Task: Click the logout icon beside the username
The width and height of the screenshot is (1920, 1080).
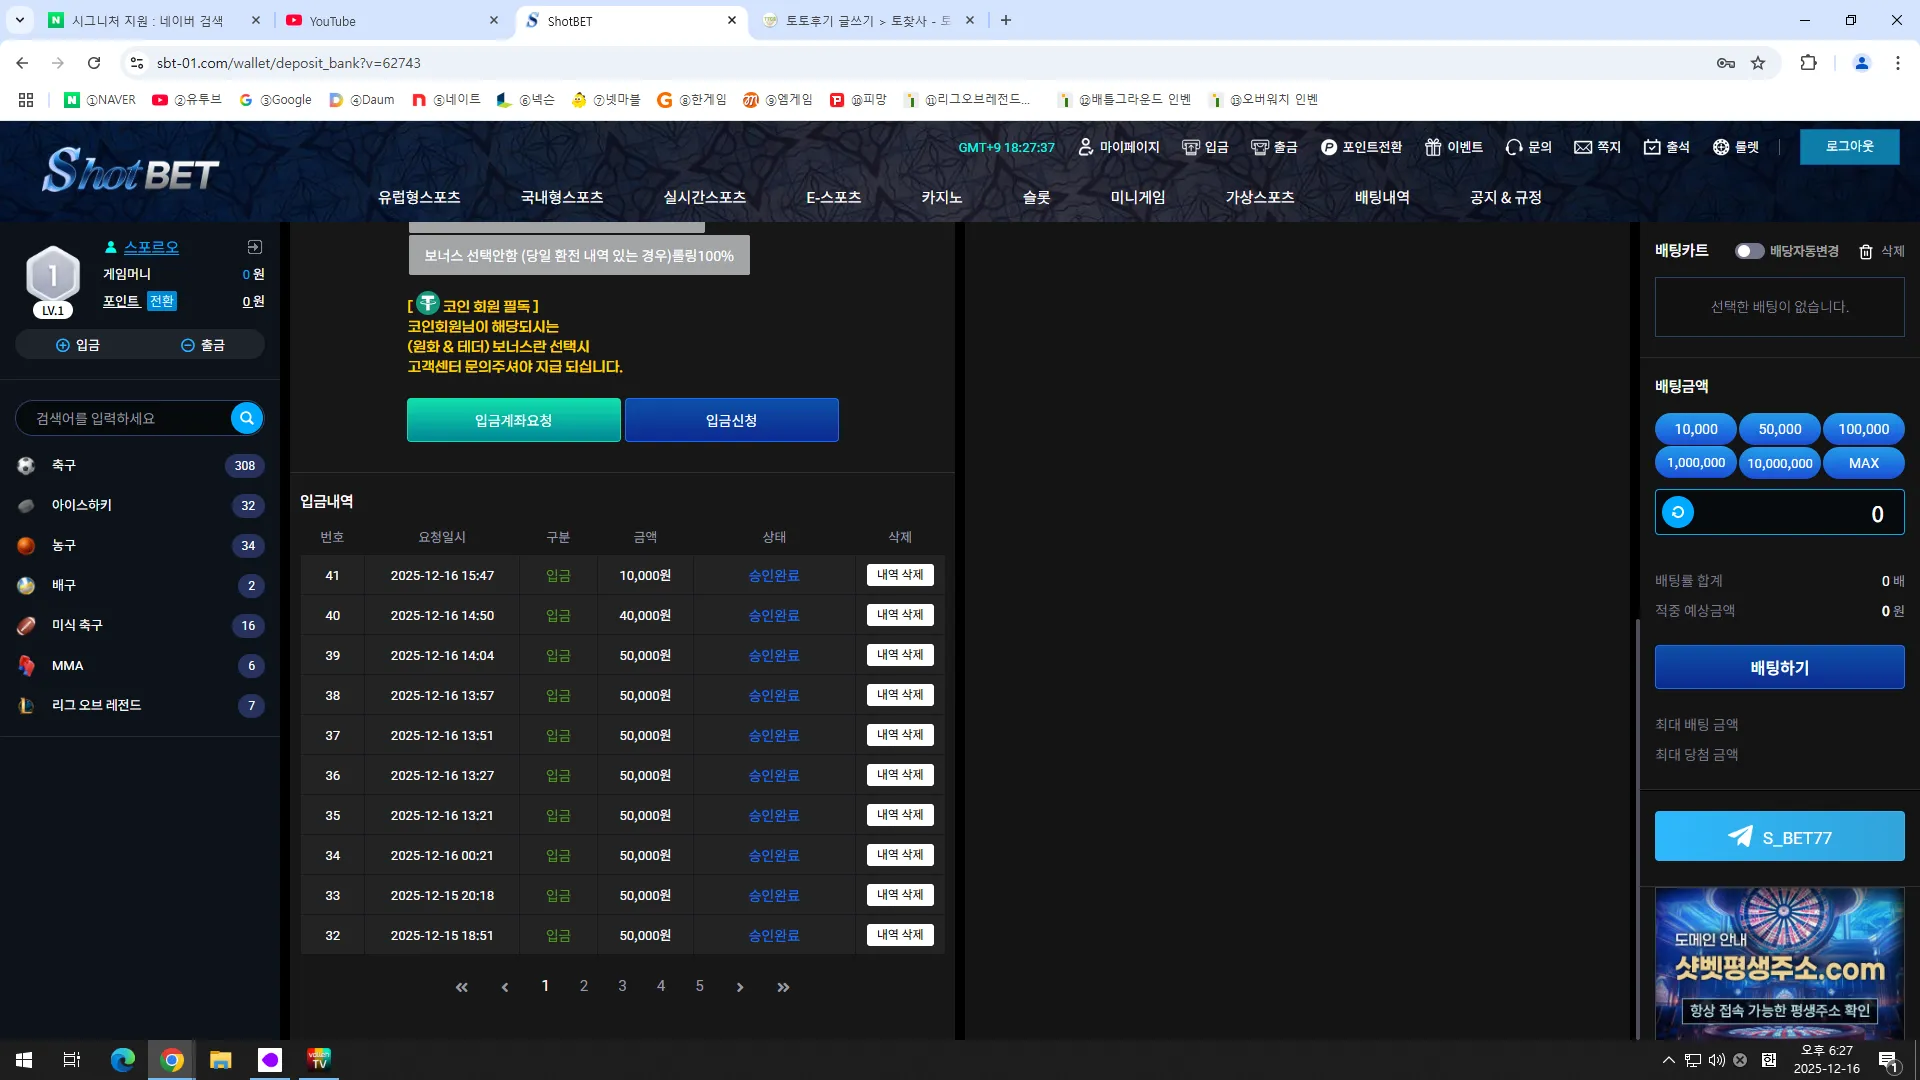Action: (x=255, y=247)
